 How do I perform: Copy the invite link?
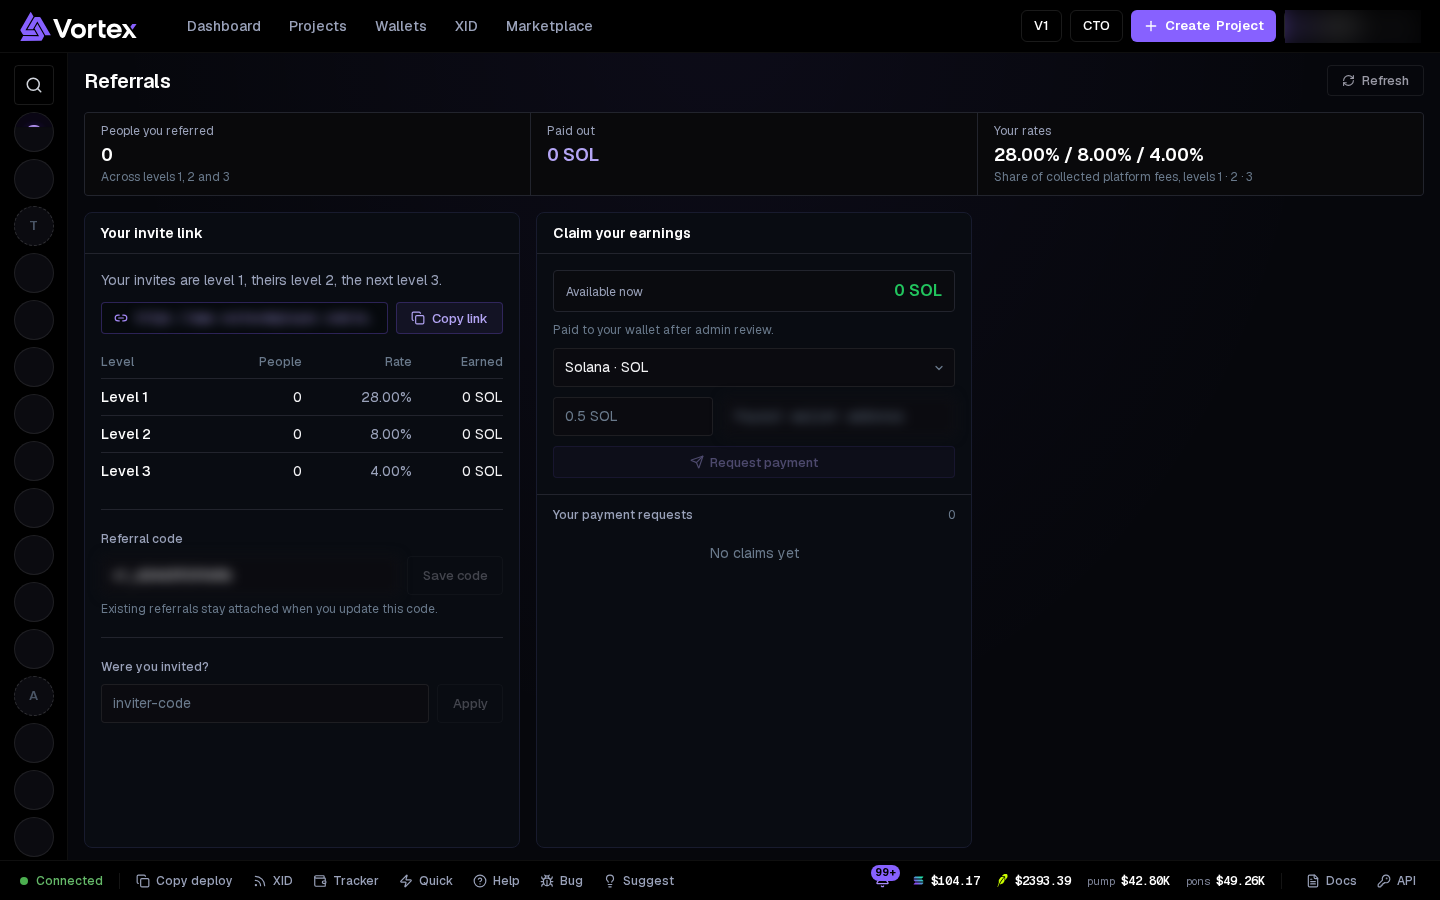click(449, 318)
